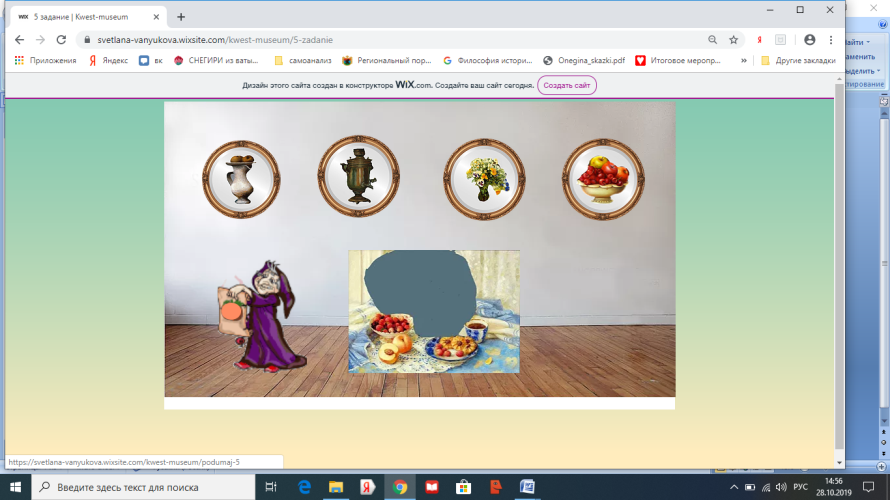Select the jug with oranges frame
The height and width of the screenshot is (500, 890).
tap(241, 179)
